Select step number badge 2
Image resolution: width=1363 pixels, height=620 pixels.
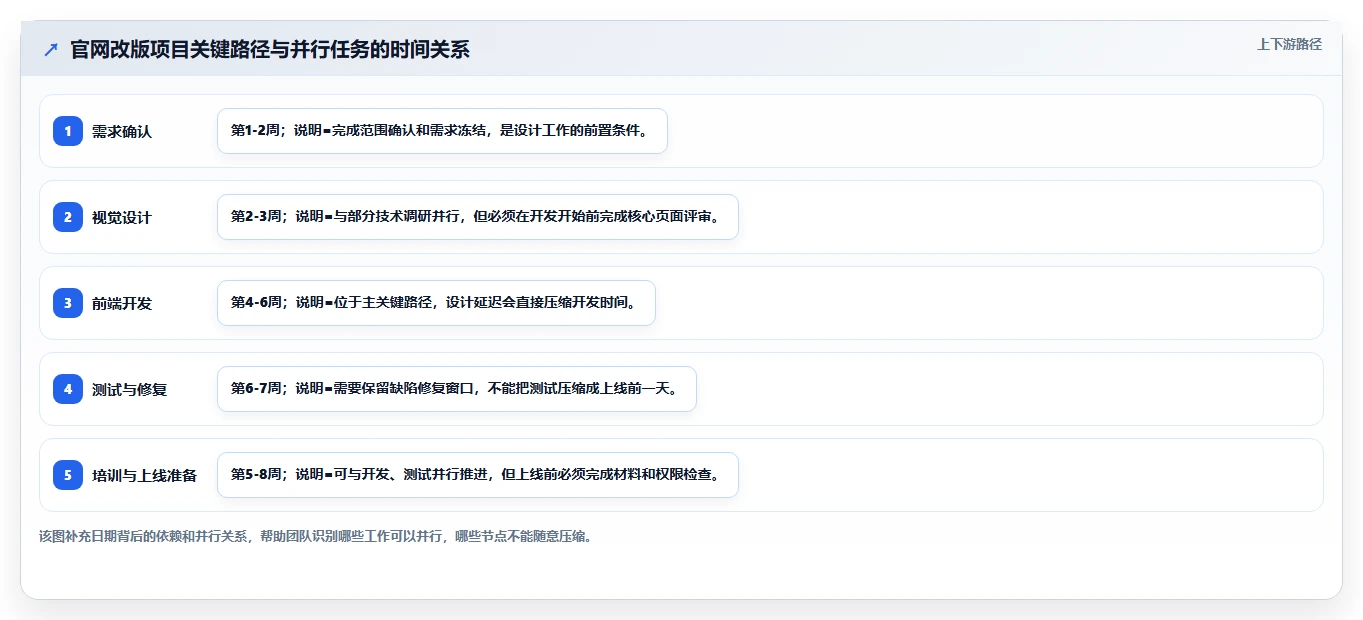tap(68, 217)
